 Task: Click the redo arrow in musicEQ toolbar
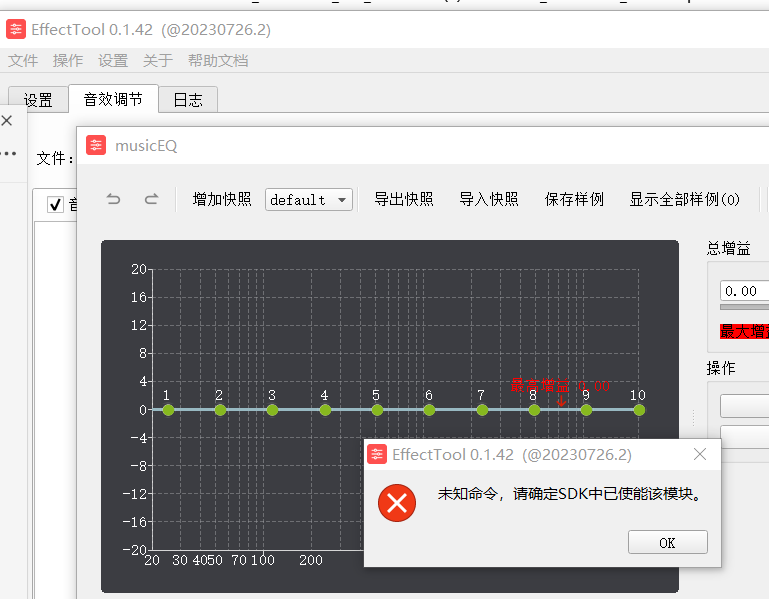152,199
